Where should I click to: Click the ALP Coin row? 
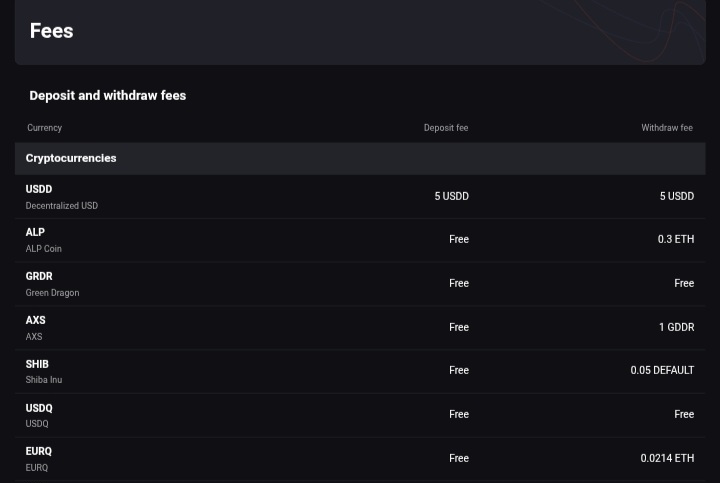coord(360,240)
